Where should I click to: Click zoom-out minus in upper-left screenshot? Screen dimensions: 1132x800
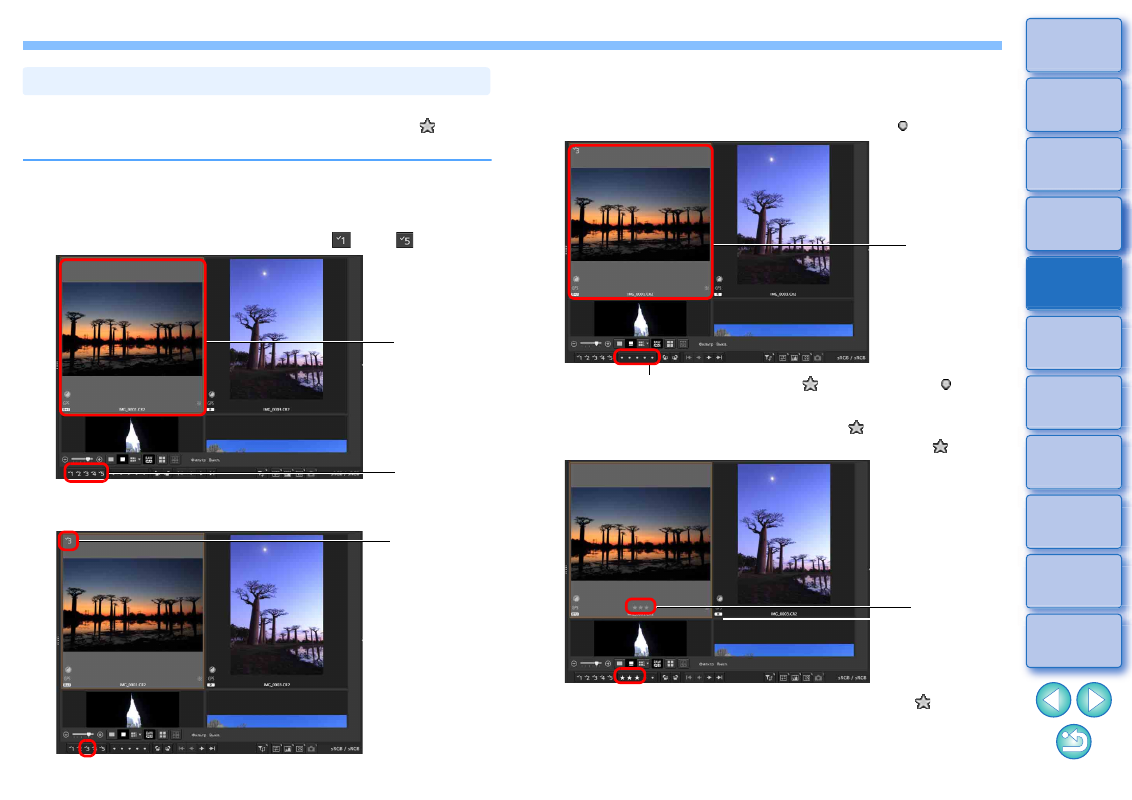tap(65, 459)
